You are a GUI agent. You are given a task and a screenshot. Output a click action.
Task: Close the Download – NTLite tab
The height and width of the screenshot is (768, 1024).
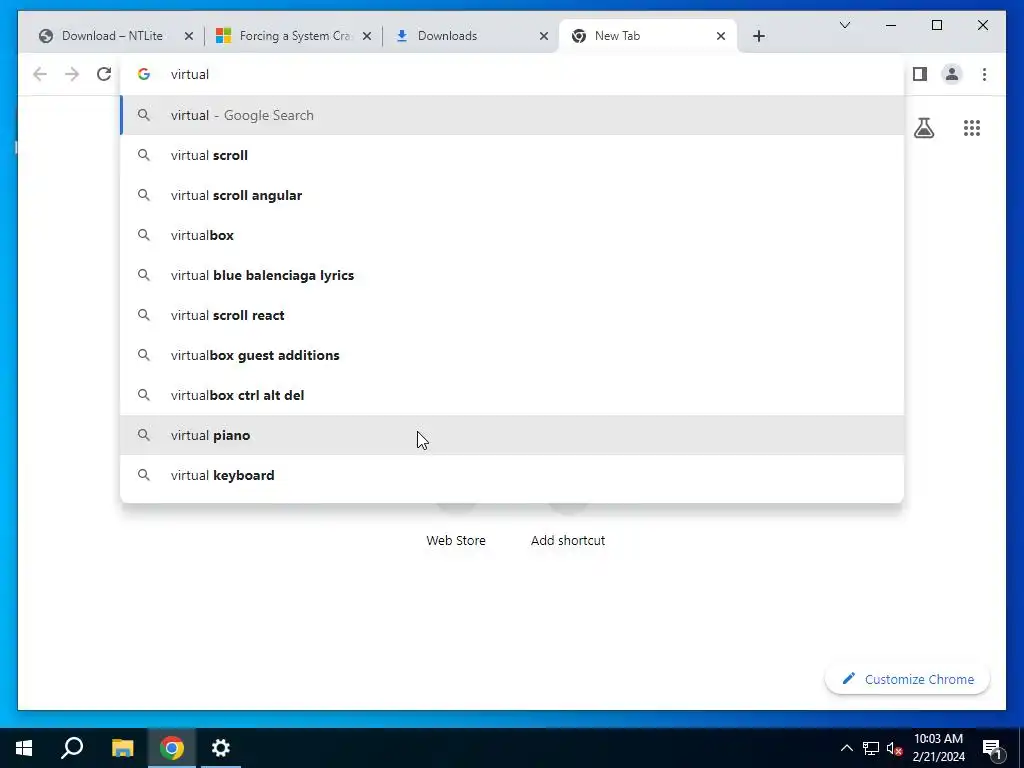pyautogui.click(x=189, y=36)
